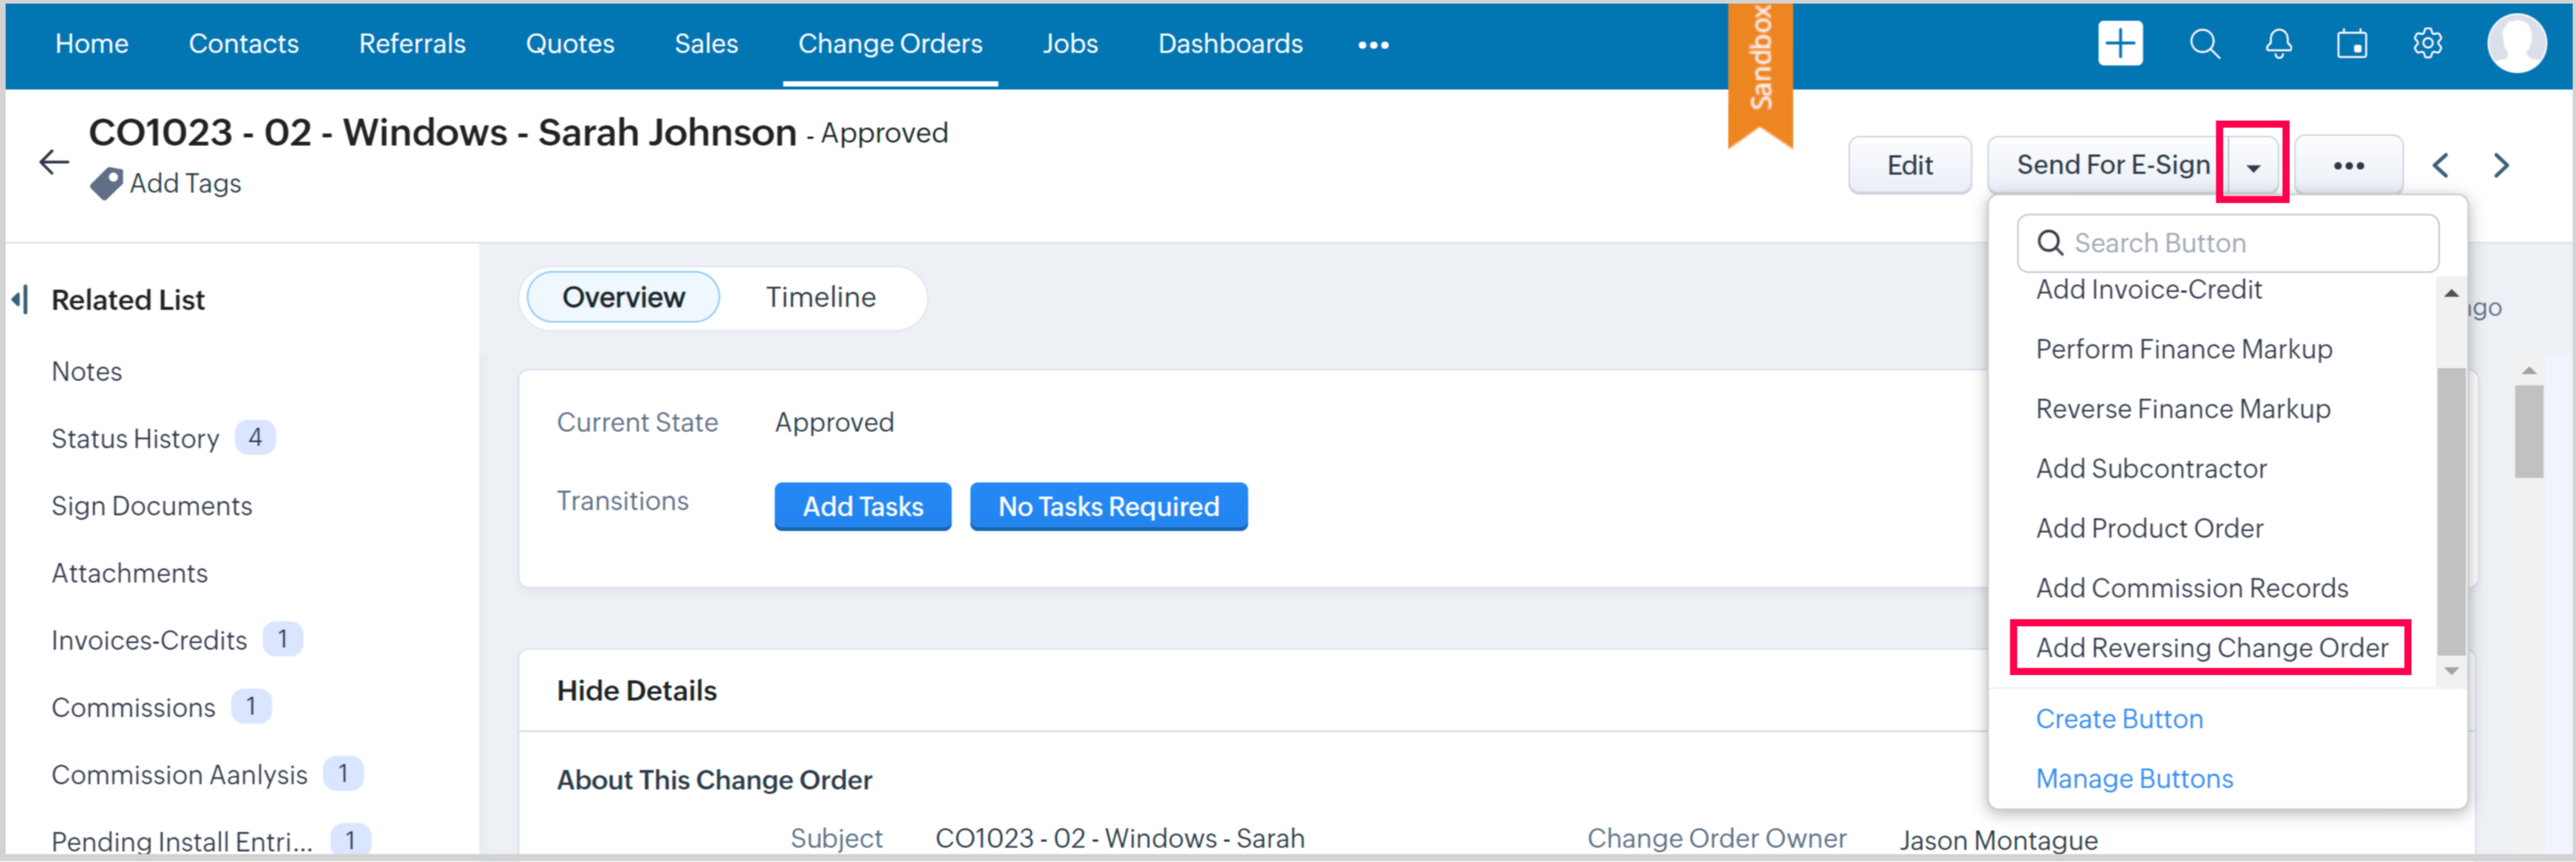Screen dimensions: 2576x862
Task: Click the Create Button link
Action: 2118,719
